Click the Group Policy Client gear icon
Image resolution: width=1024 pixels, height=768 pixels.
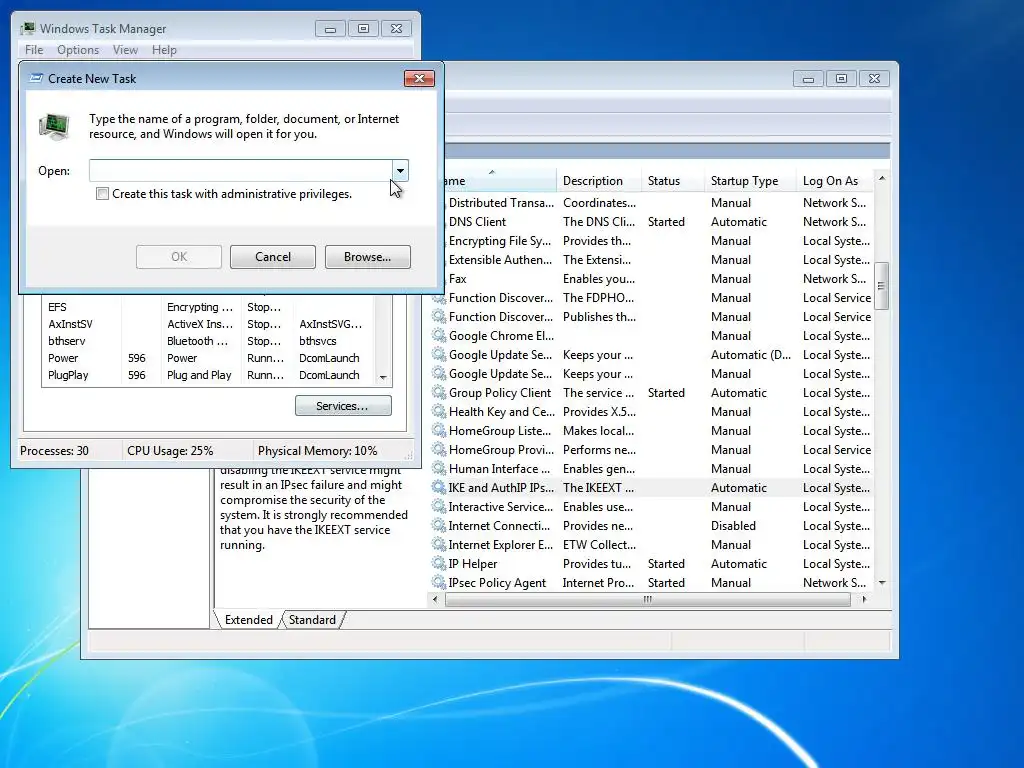[439, 392]
